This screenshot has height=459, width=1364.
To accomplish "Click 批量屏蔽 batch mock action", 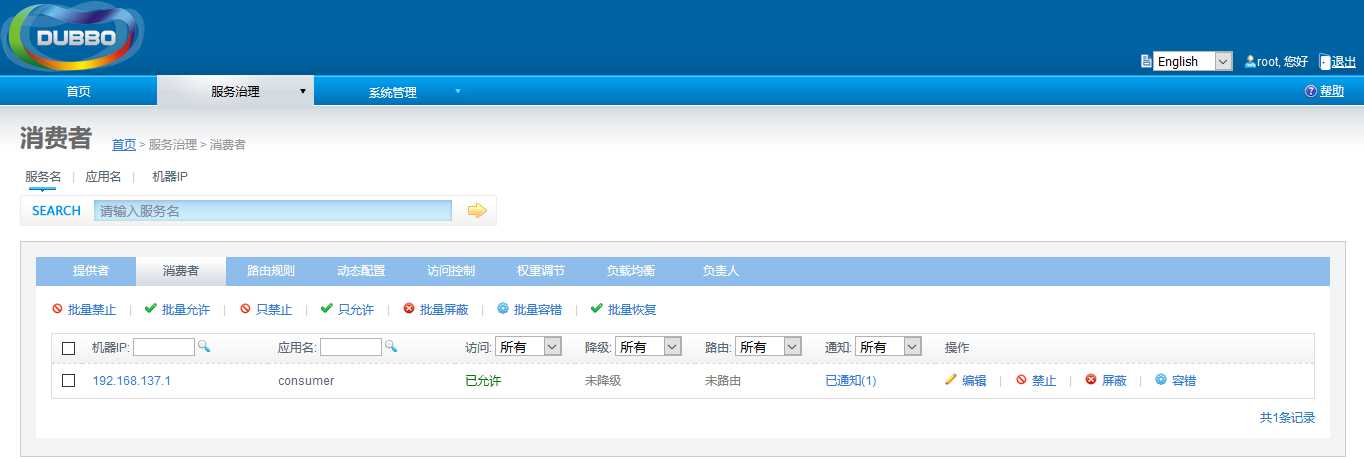I will (x=435, y=310).
